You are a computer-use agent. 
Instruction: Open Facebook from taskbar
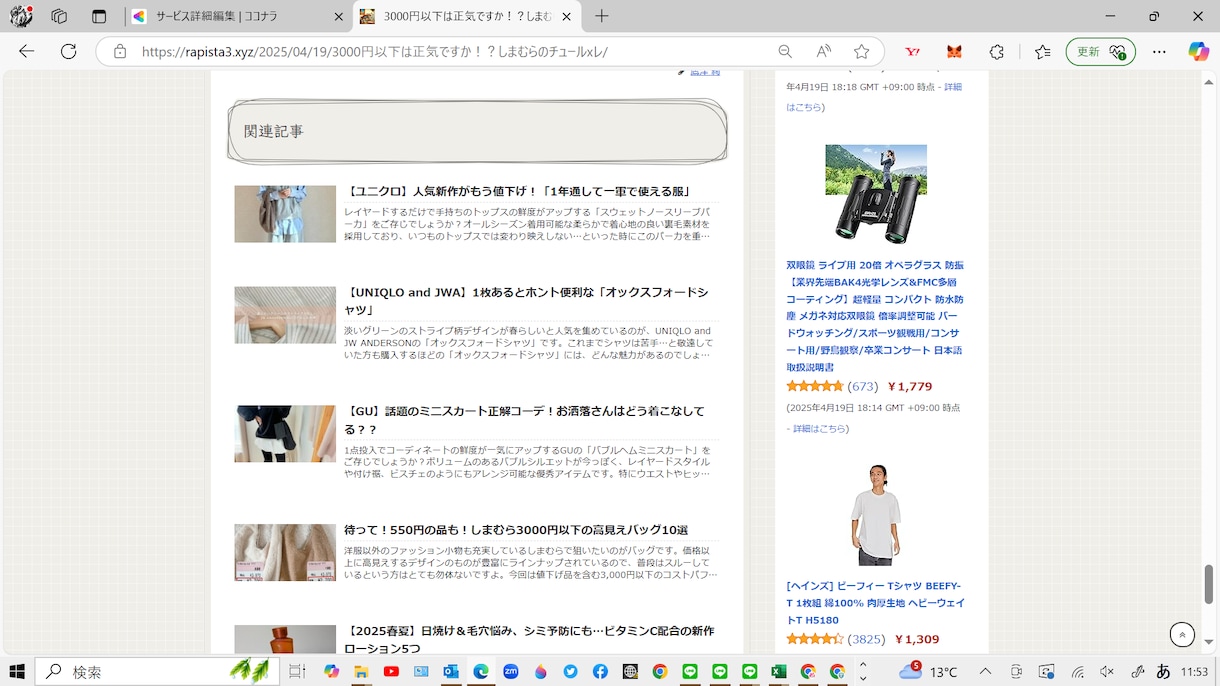click(x=600, y=672)
